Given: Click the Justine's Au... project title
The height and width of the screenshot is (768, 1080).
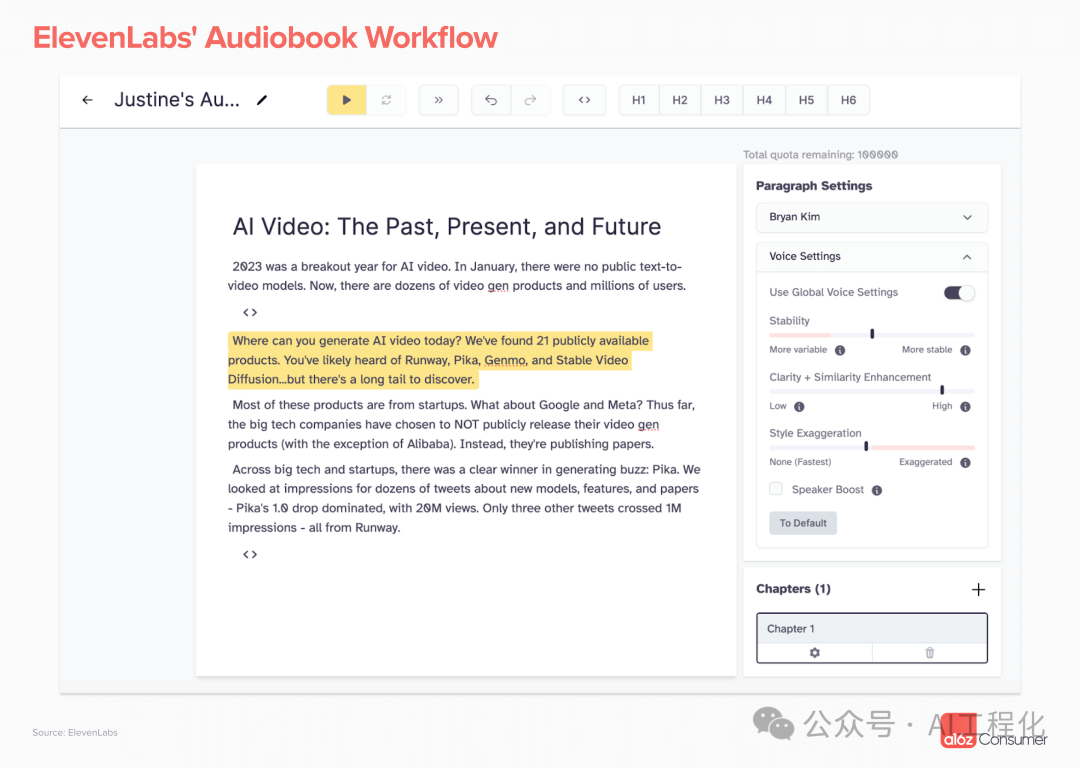Looking at the screenshot, I should point(177,100).
